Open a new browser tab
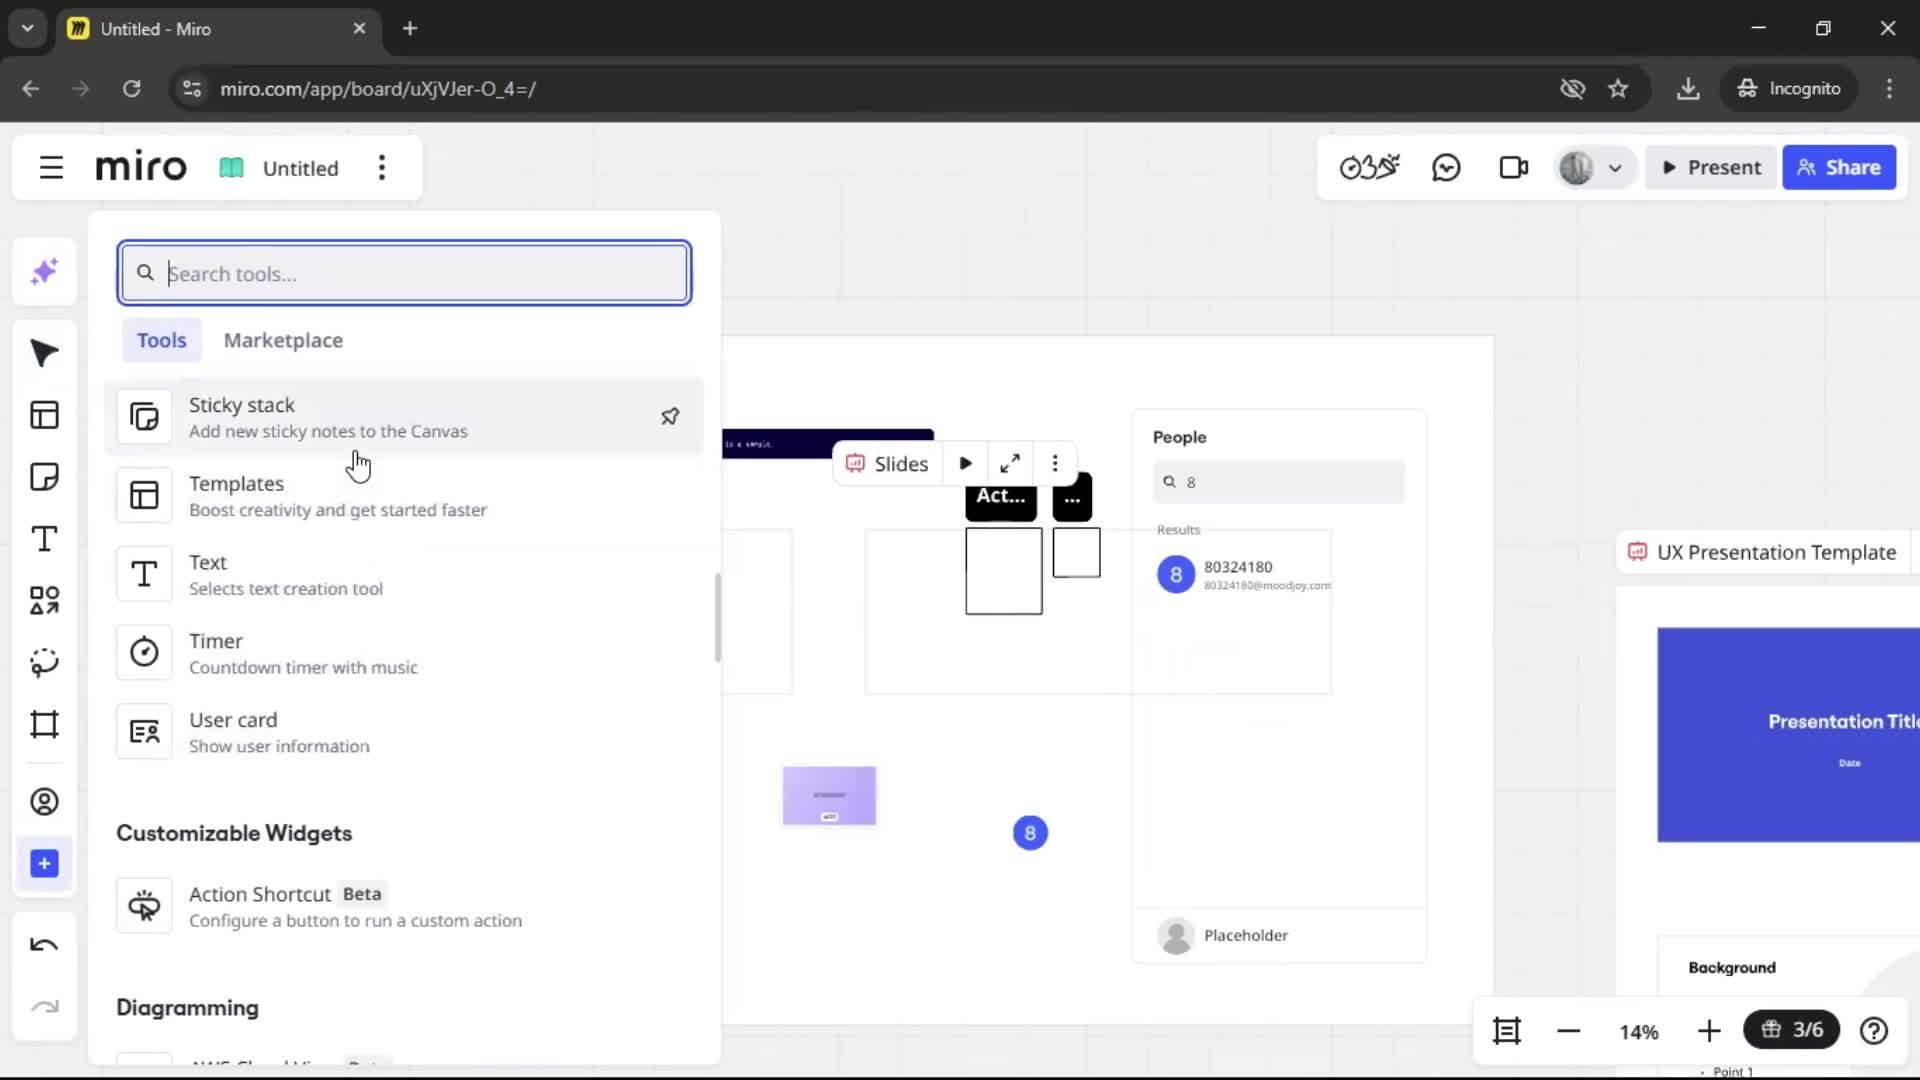Viewport: 1920px width, 1080px height. pyautogui.click(x=409, y=28)
